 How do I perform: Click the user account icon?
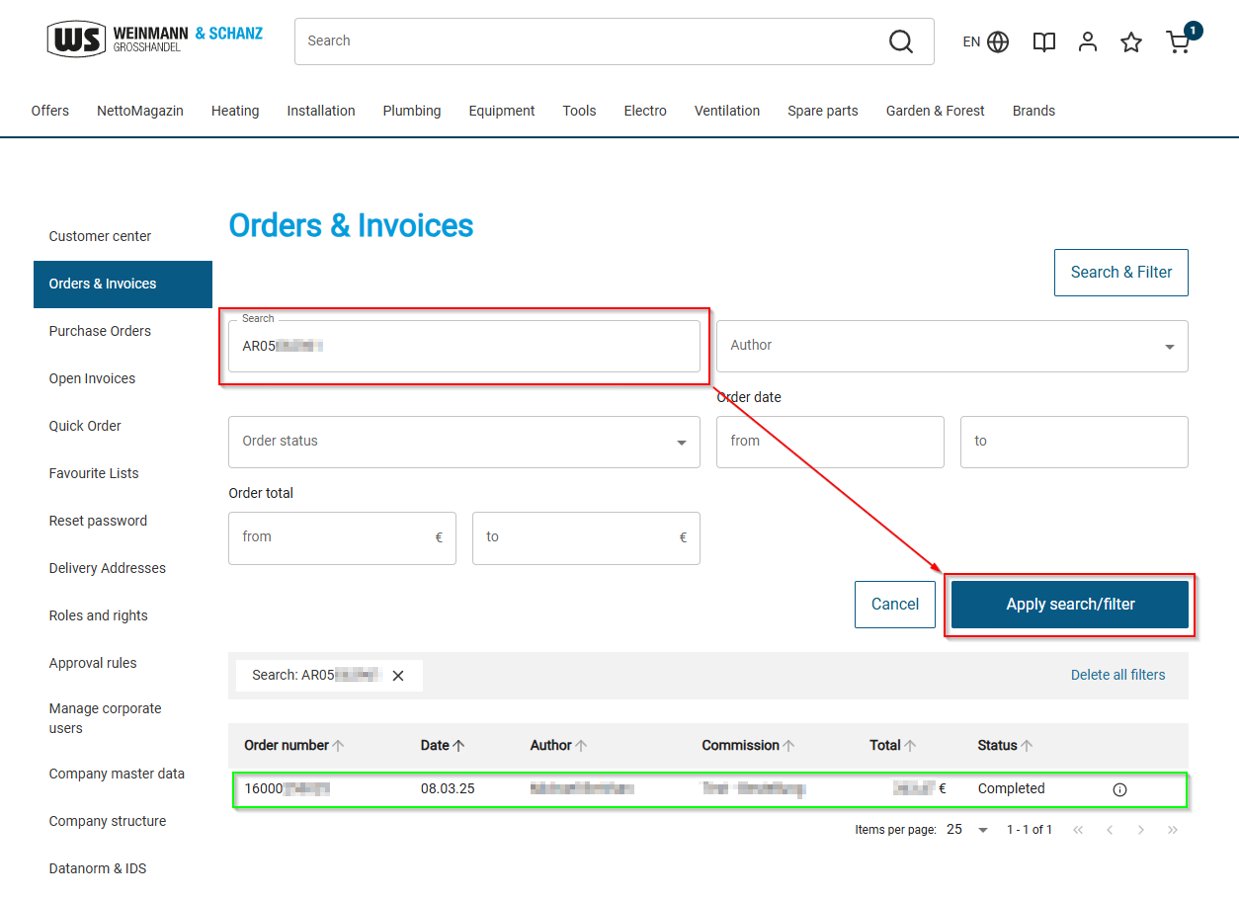(1088, 42)
